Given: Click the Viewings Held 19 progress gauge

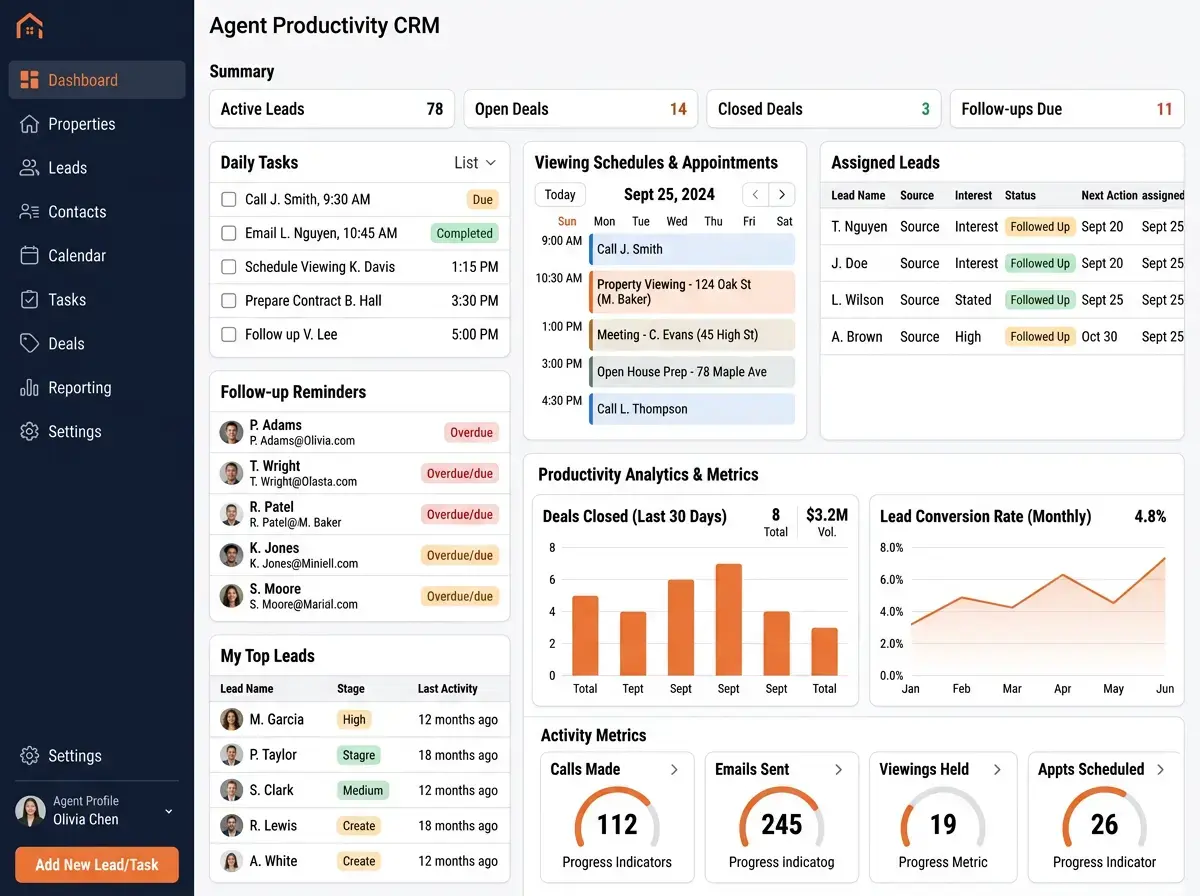Looking at the screenshot, I should [x=943, y=820].
